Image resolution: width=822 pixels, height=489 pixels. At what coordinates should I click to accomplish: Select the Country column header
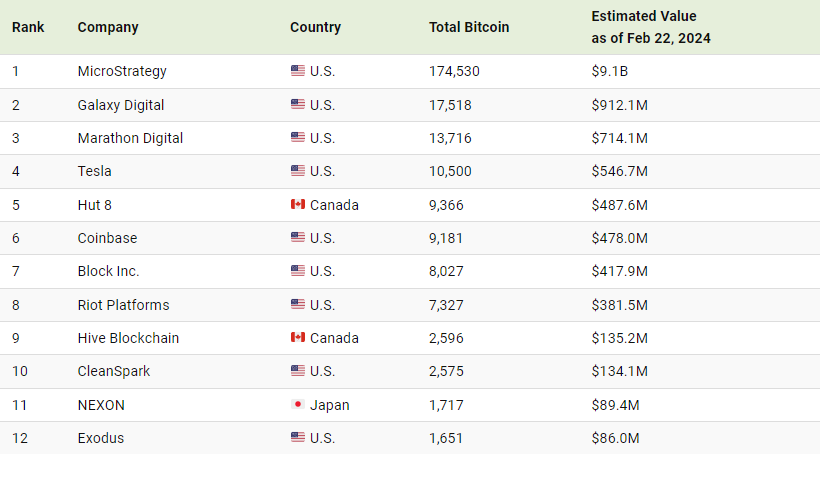[315, 27]
